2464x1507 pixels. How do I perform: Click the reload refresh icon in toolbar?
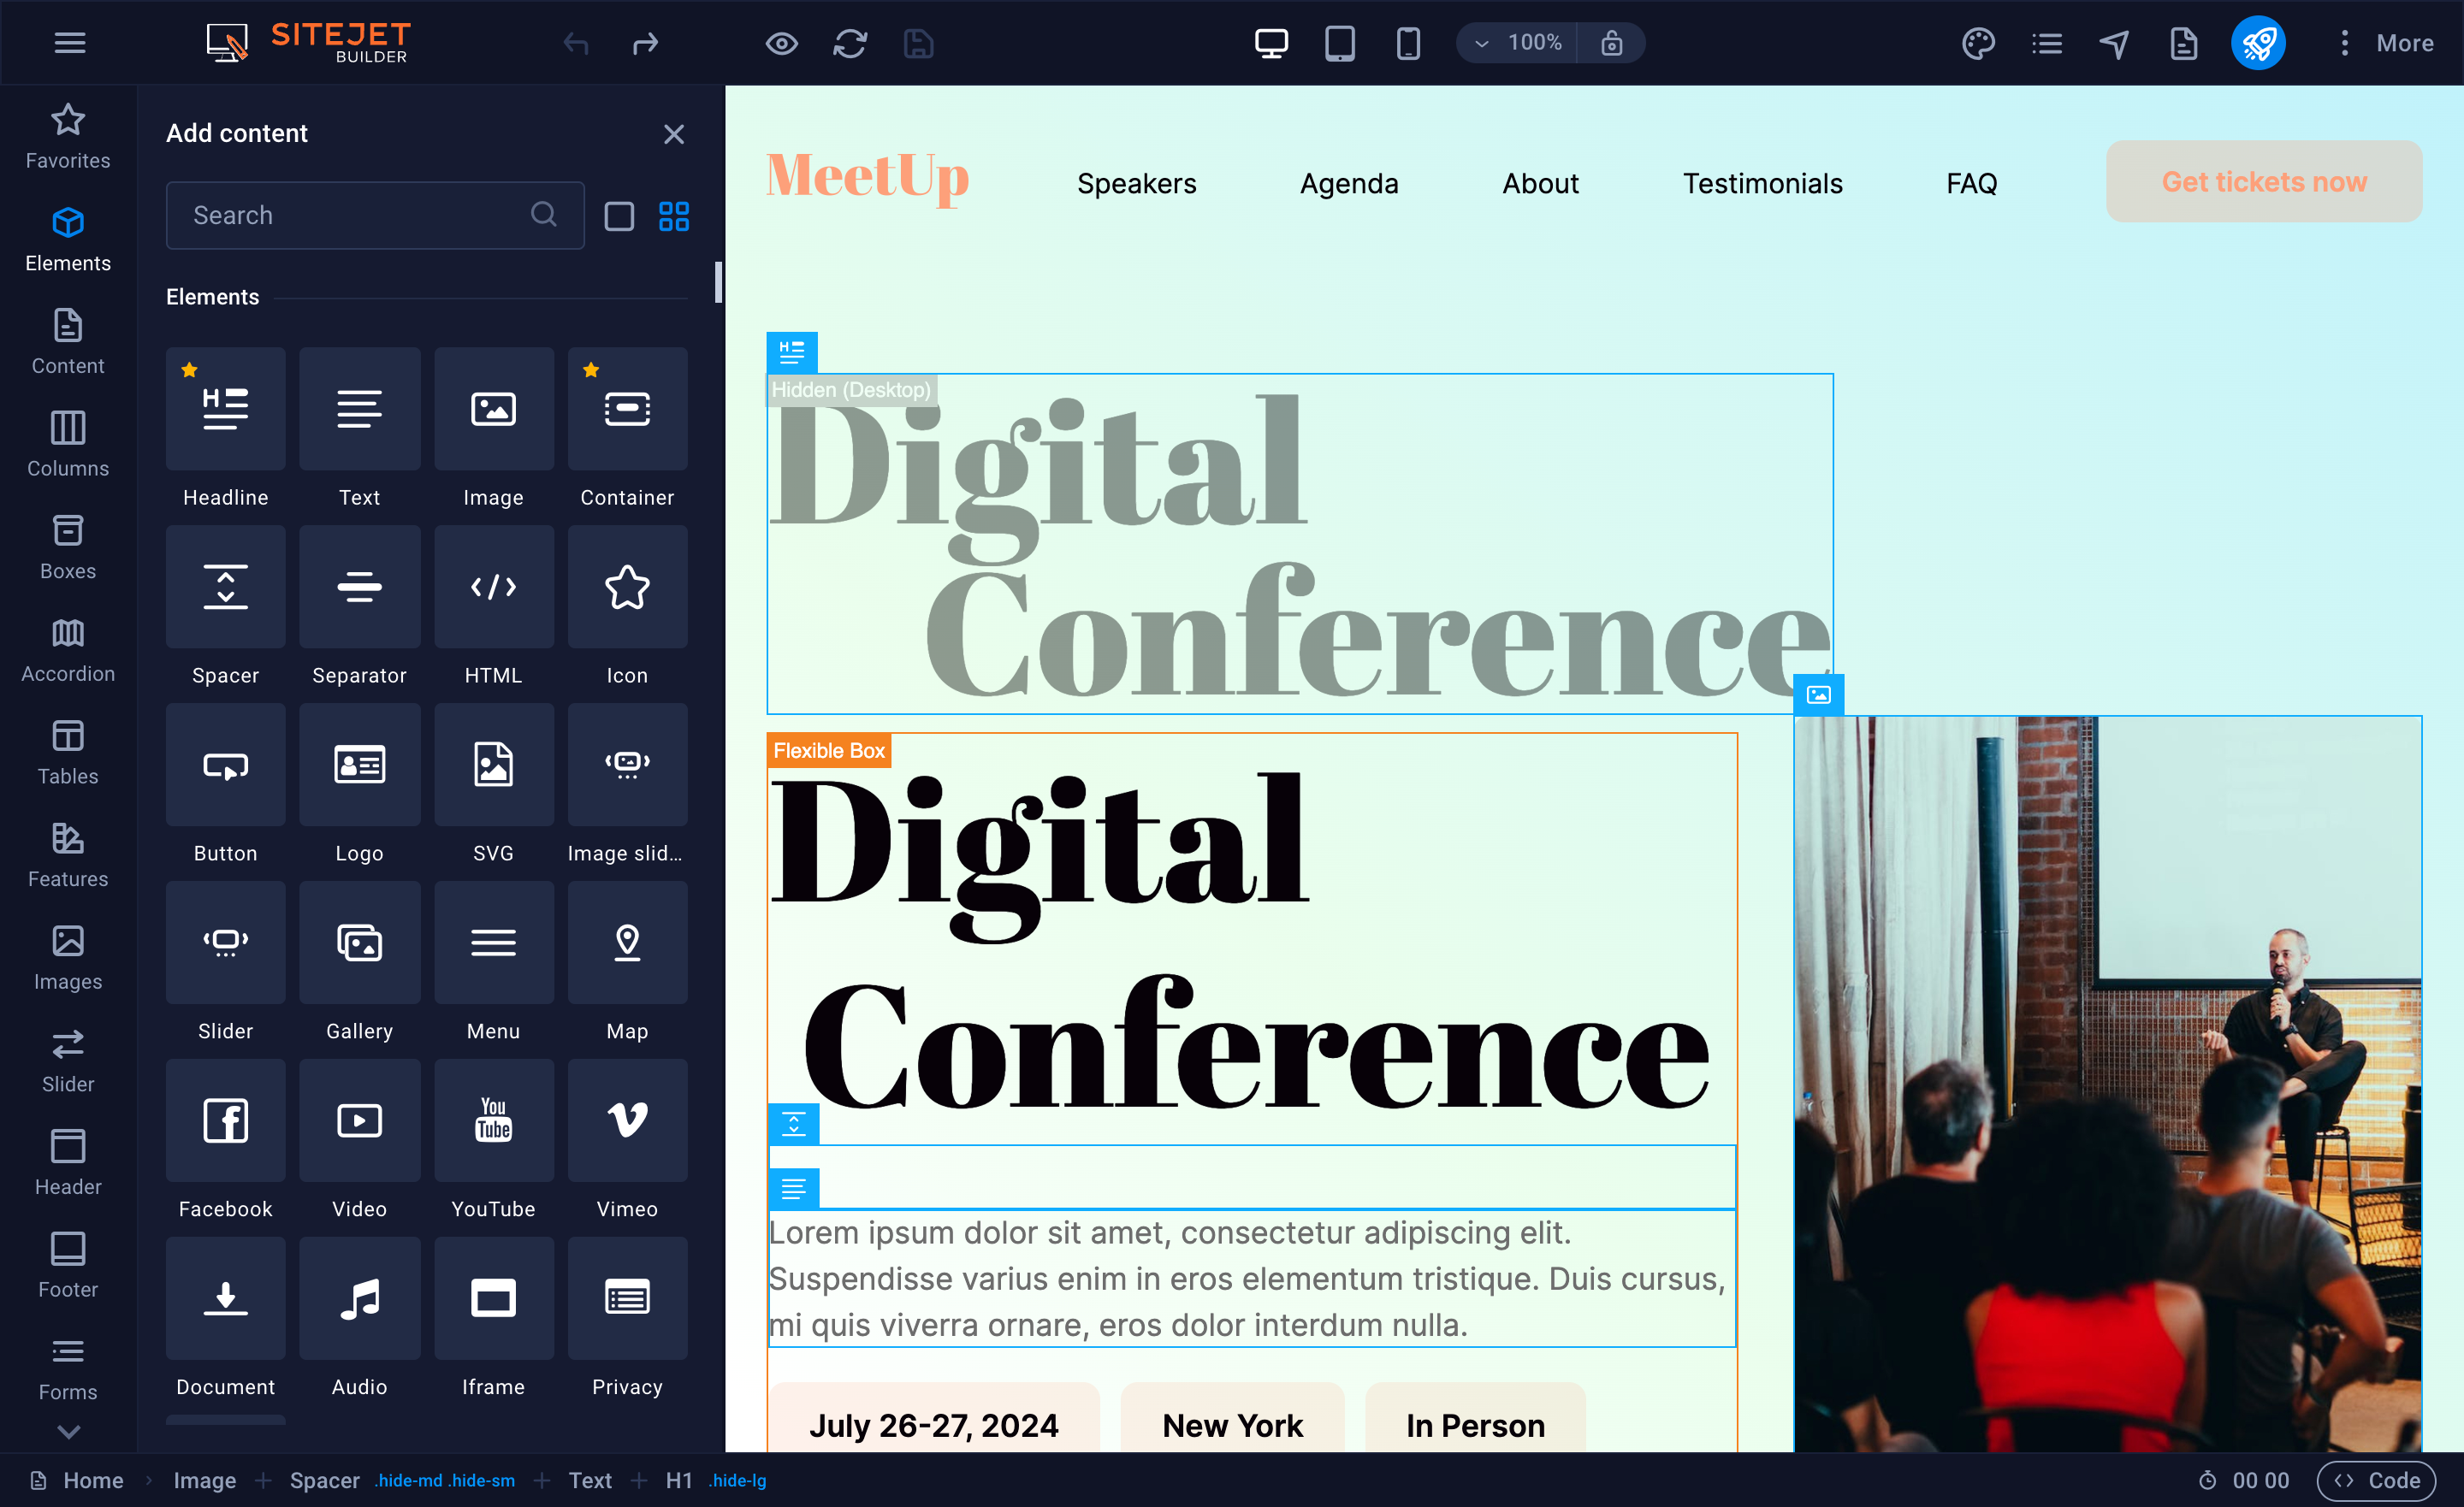click(x=850, y=43)
